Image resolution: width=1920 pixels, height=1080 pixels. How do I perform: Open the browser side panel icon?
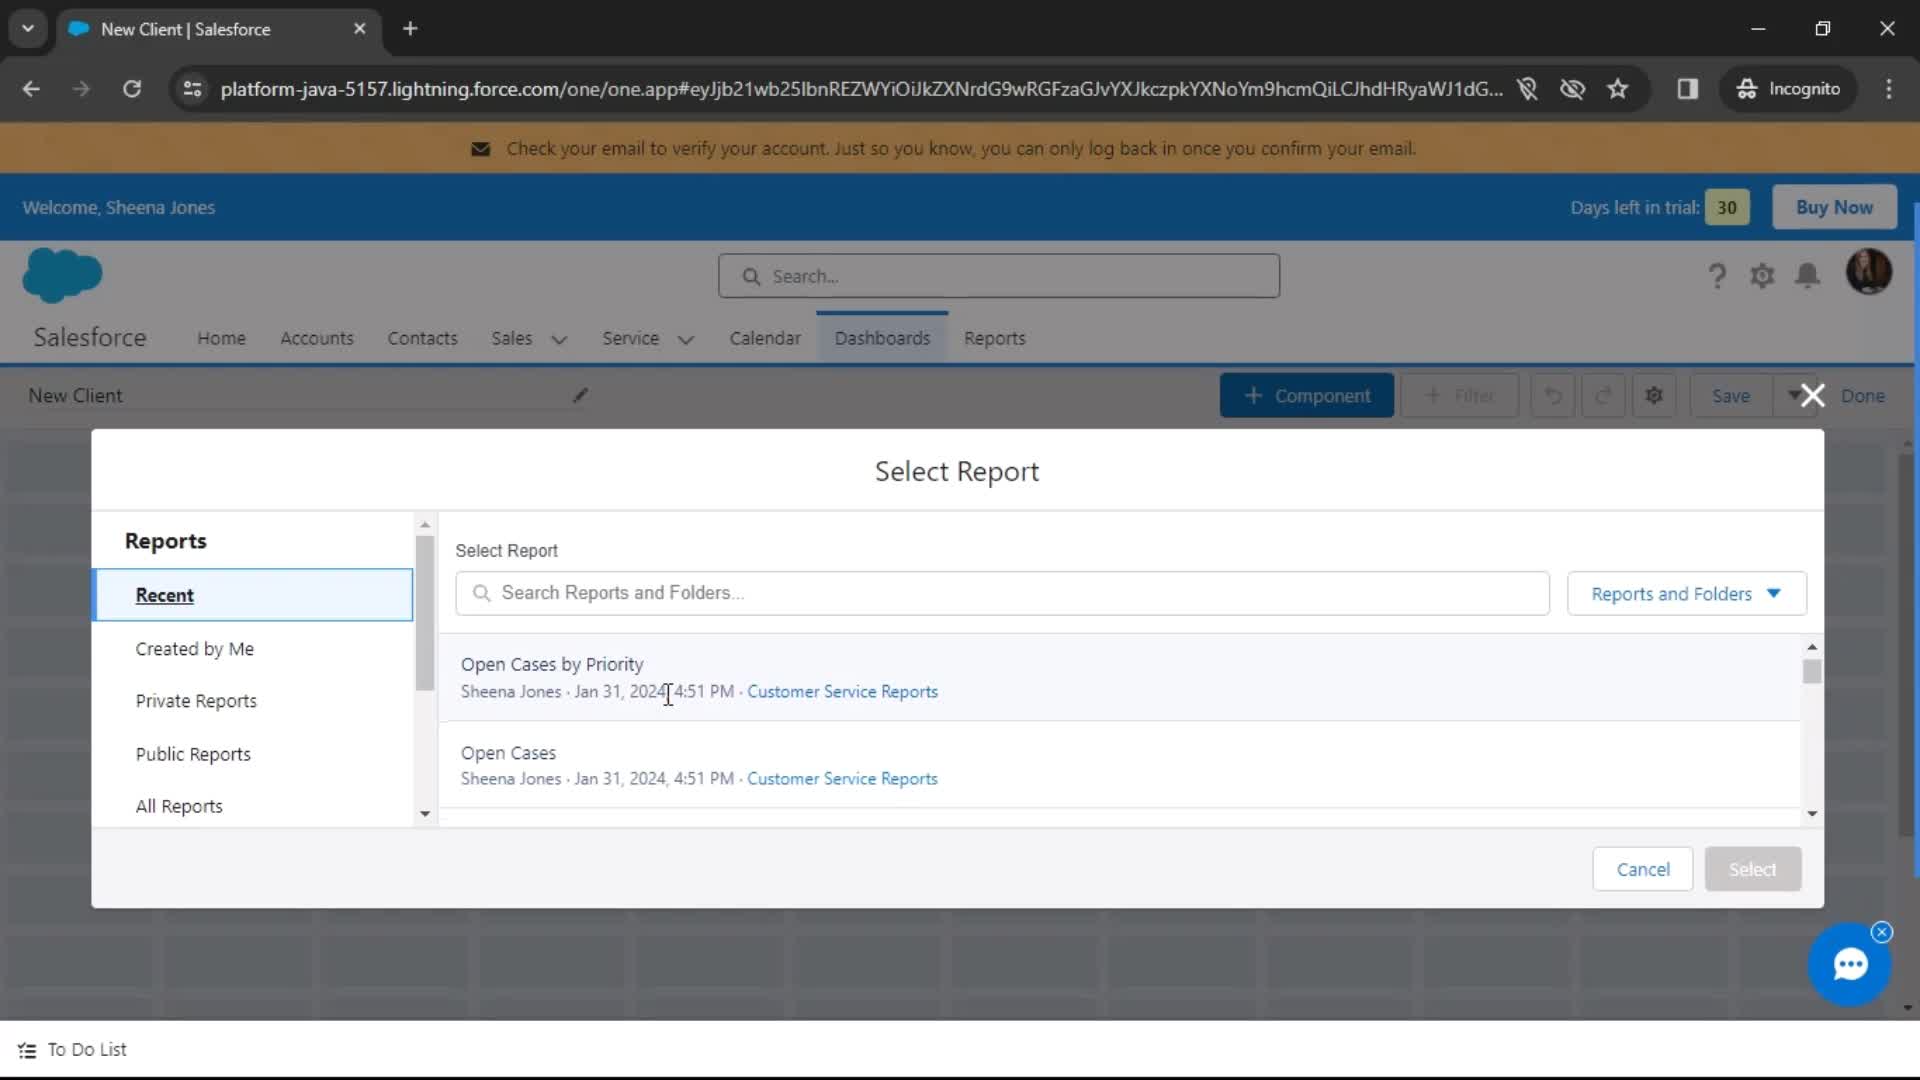point(1688,89)
